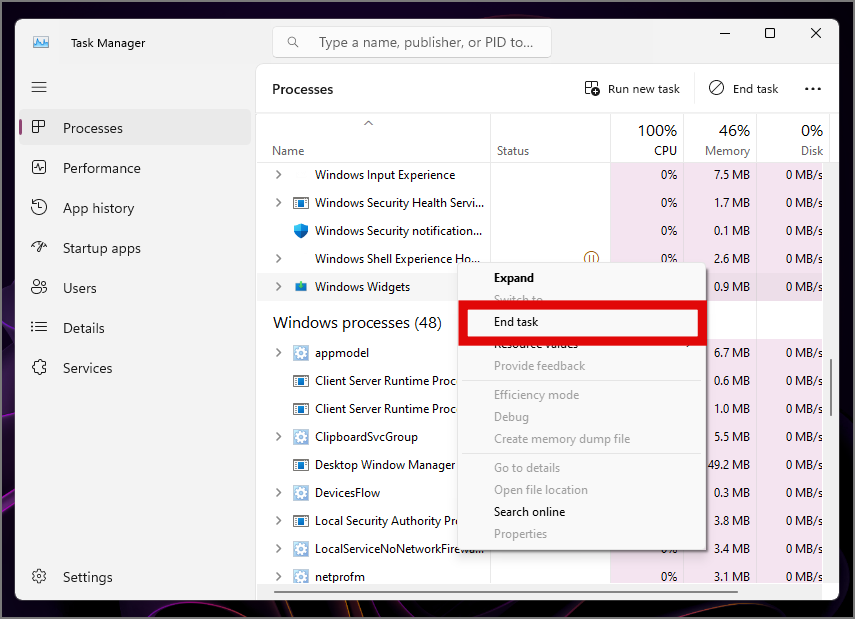Expand the appmodel process group

pos(279,353)
